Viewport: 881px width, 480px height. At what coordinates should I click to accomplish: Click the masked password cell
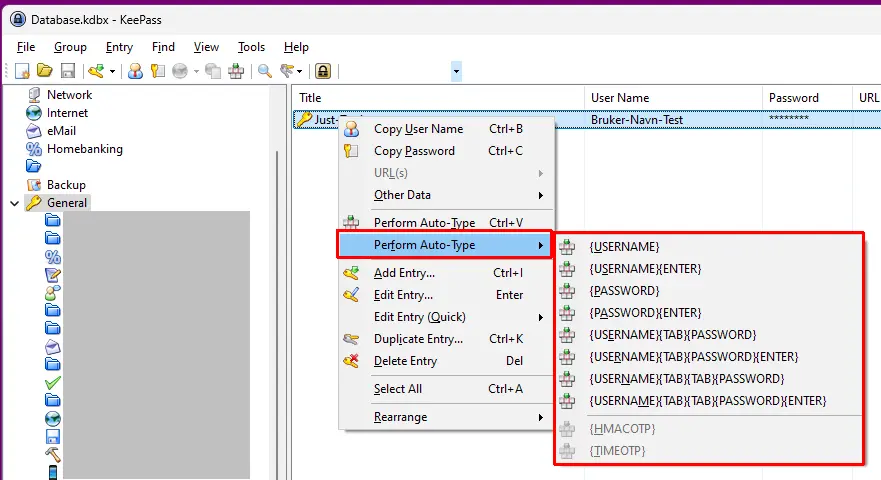[788, 119]
